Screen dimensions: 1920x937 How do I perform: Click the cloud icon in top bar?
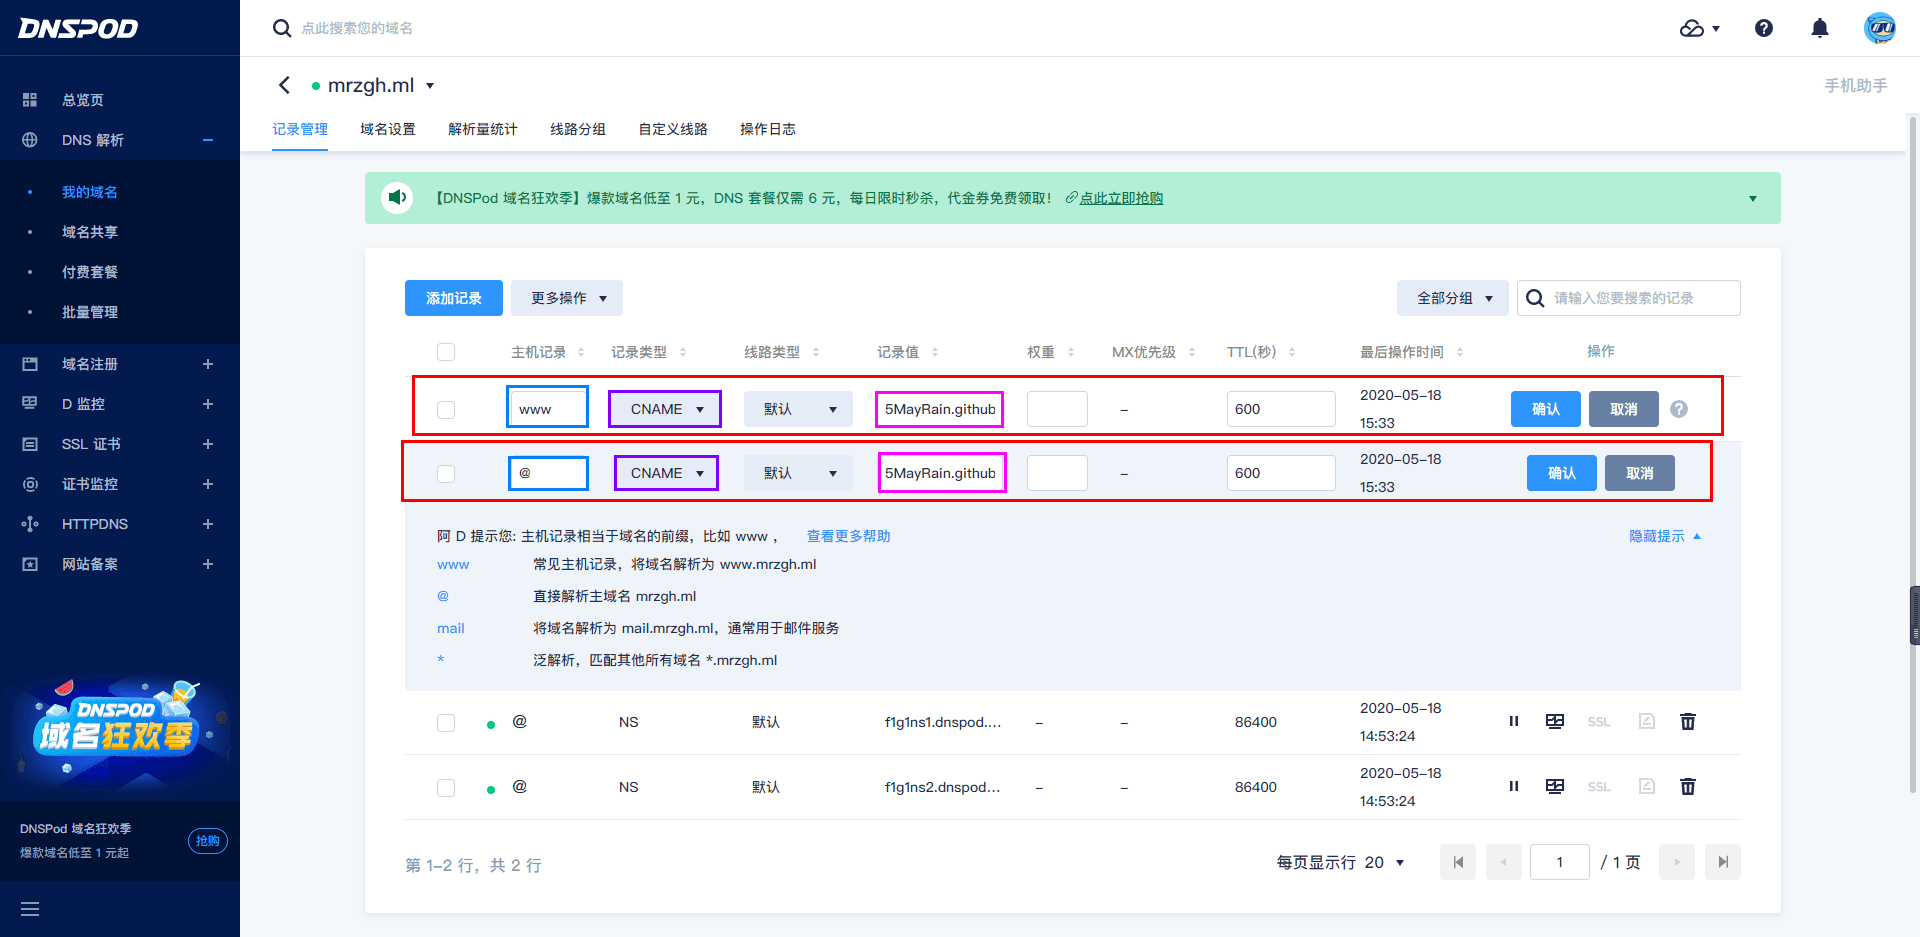1693,28
